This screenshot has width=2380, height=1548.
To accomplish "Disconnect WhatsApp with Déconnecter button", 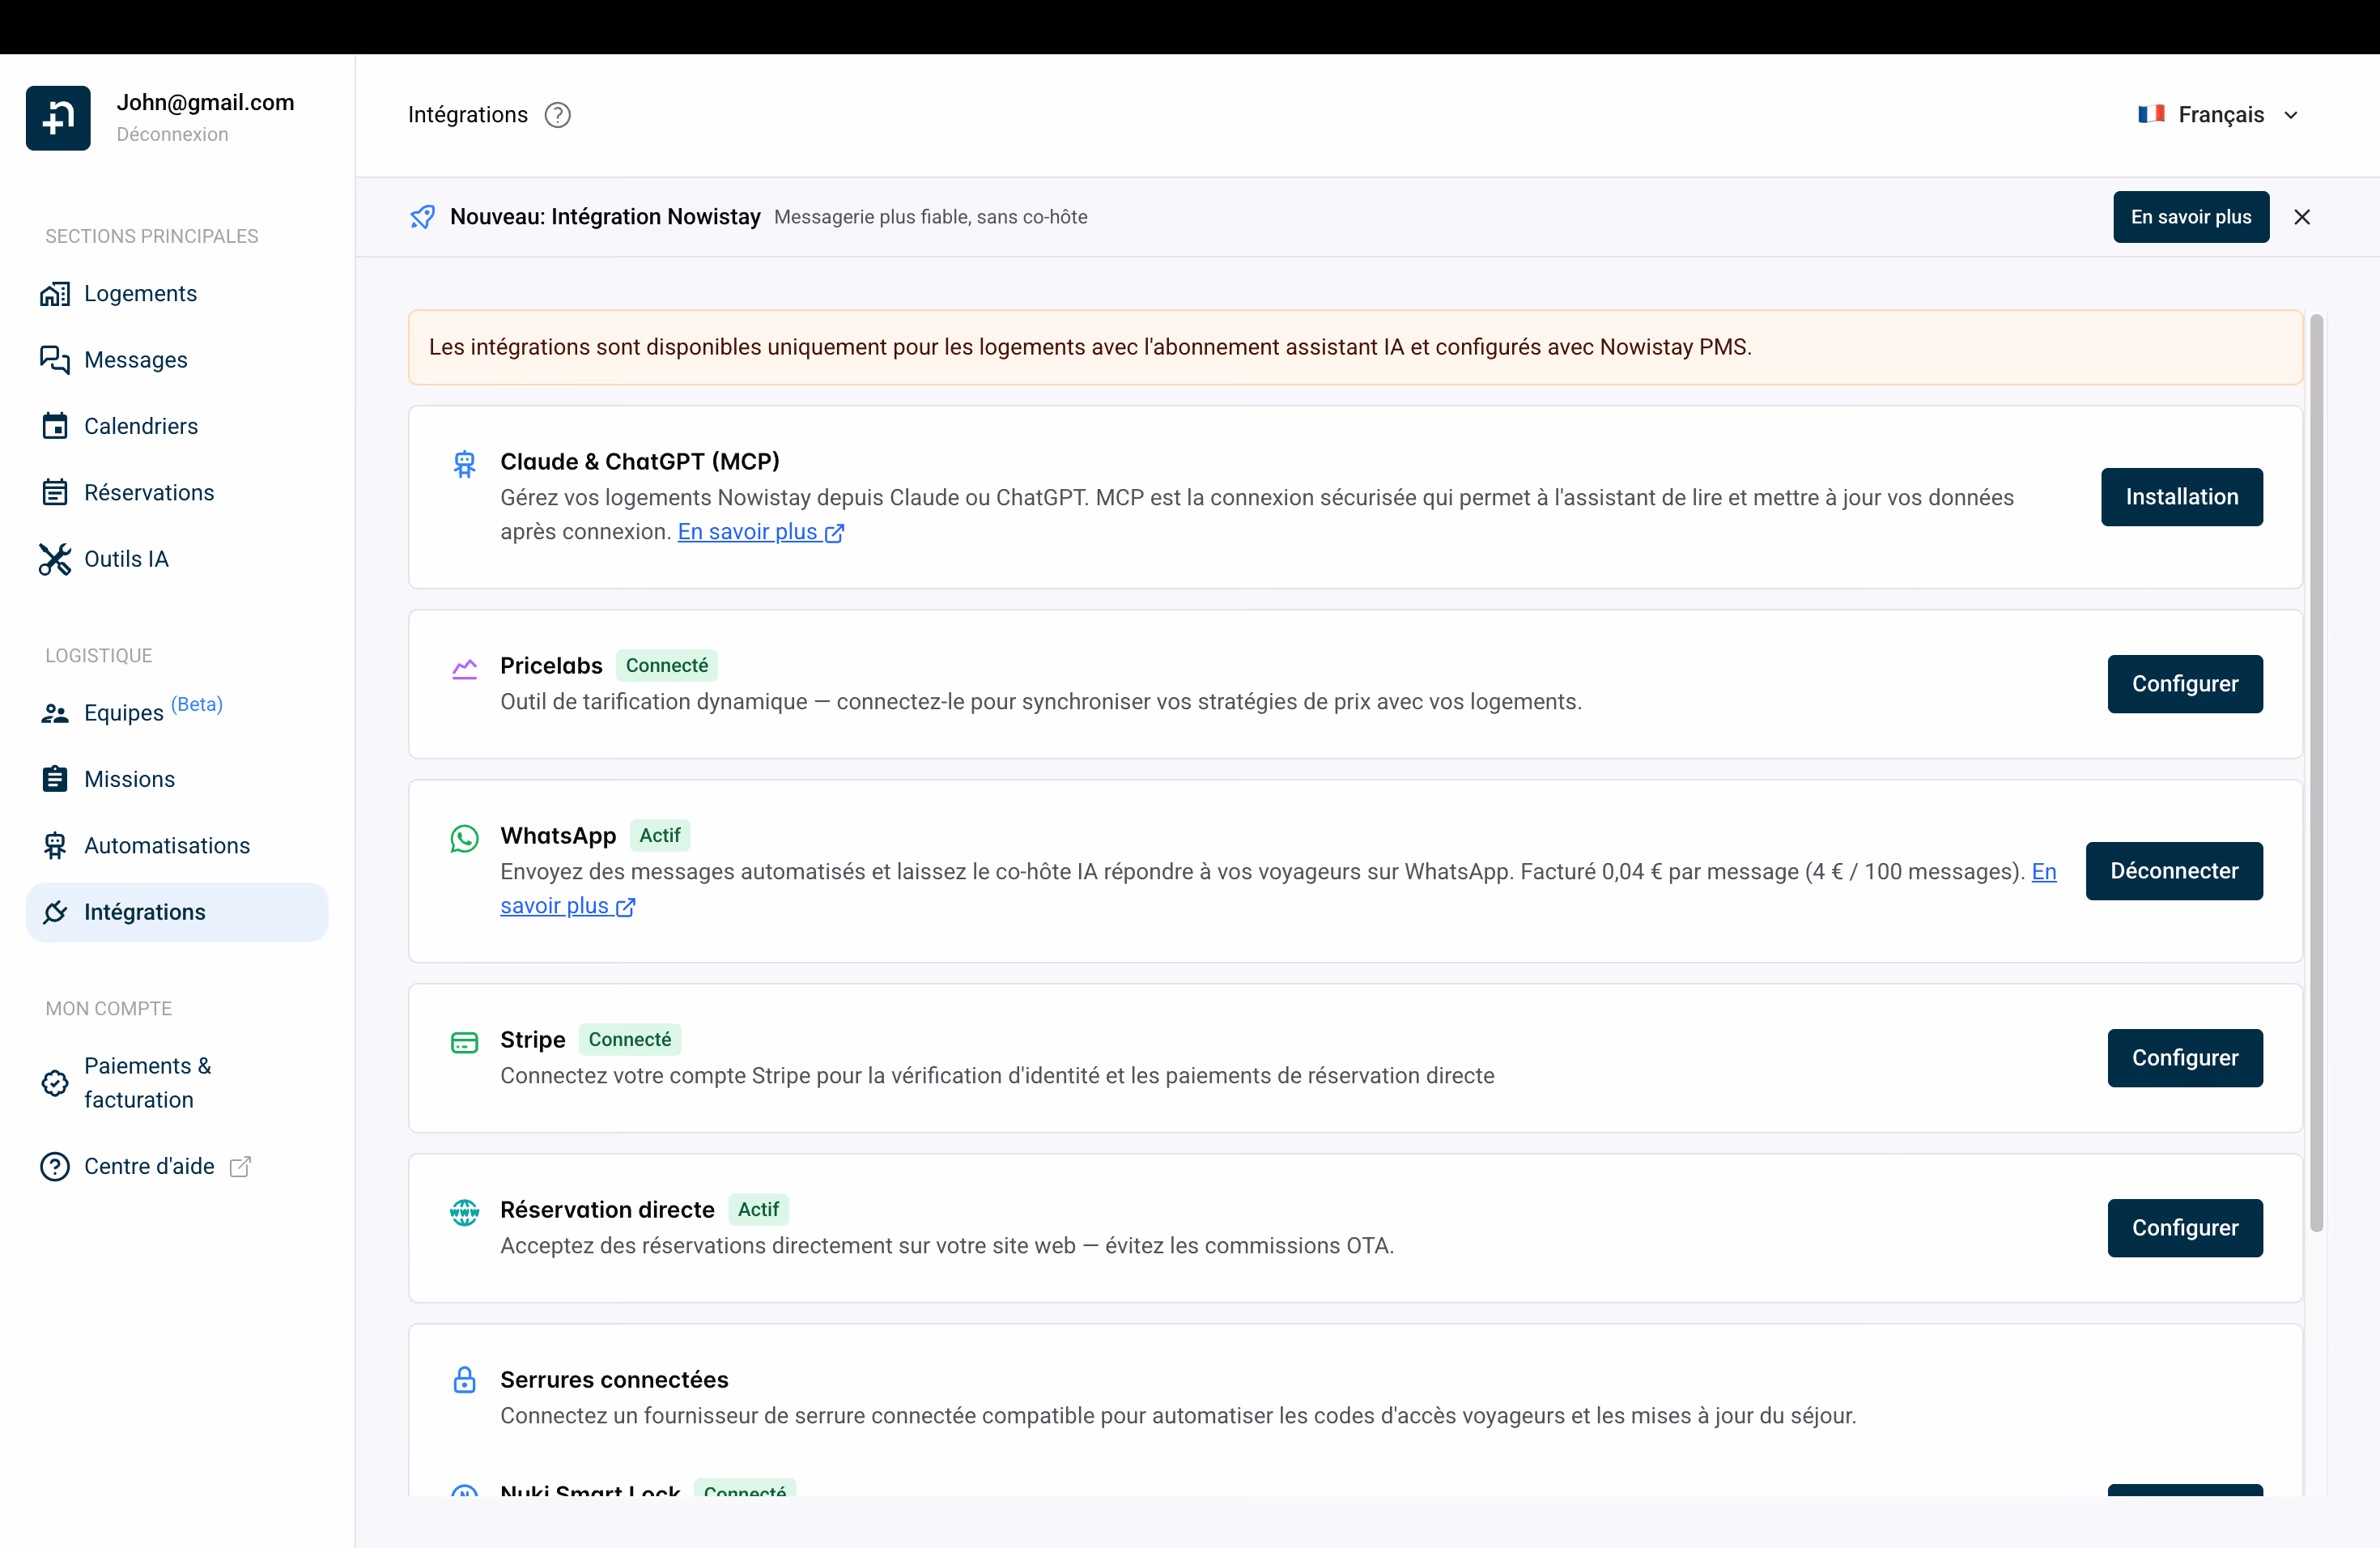I will pos(2174,871).
